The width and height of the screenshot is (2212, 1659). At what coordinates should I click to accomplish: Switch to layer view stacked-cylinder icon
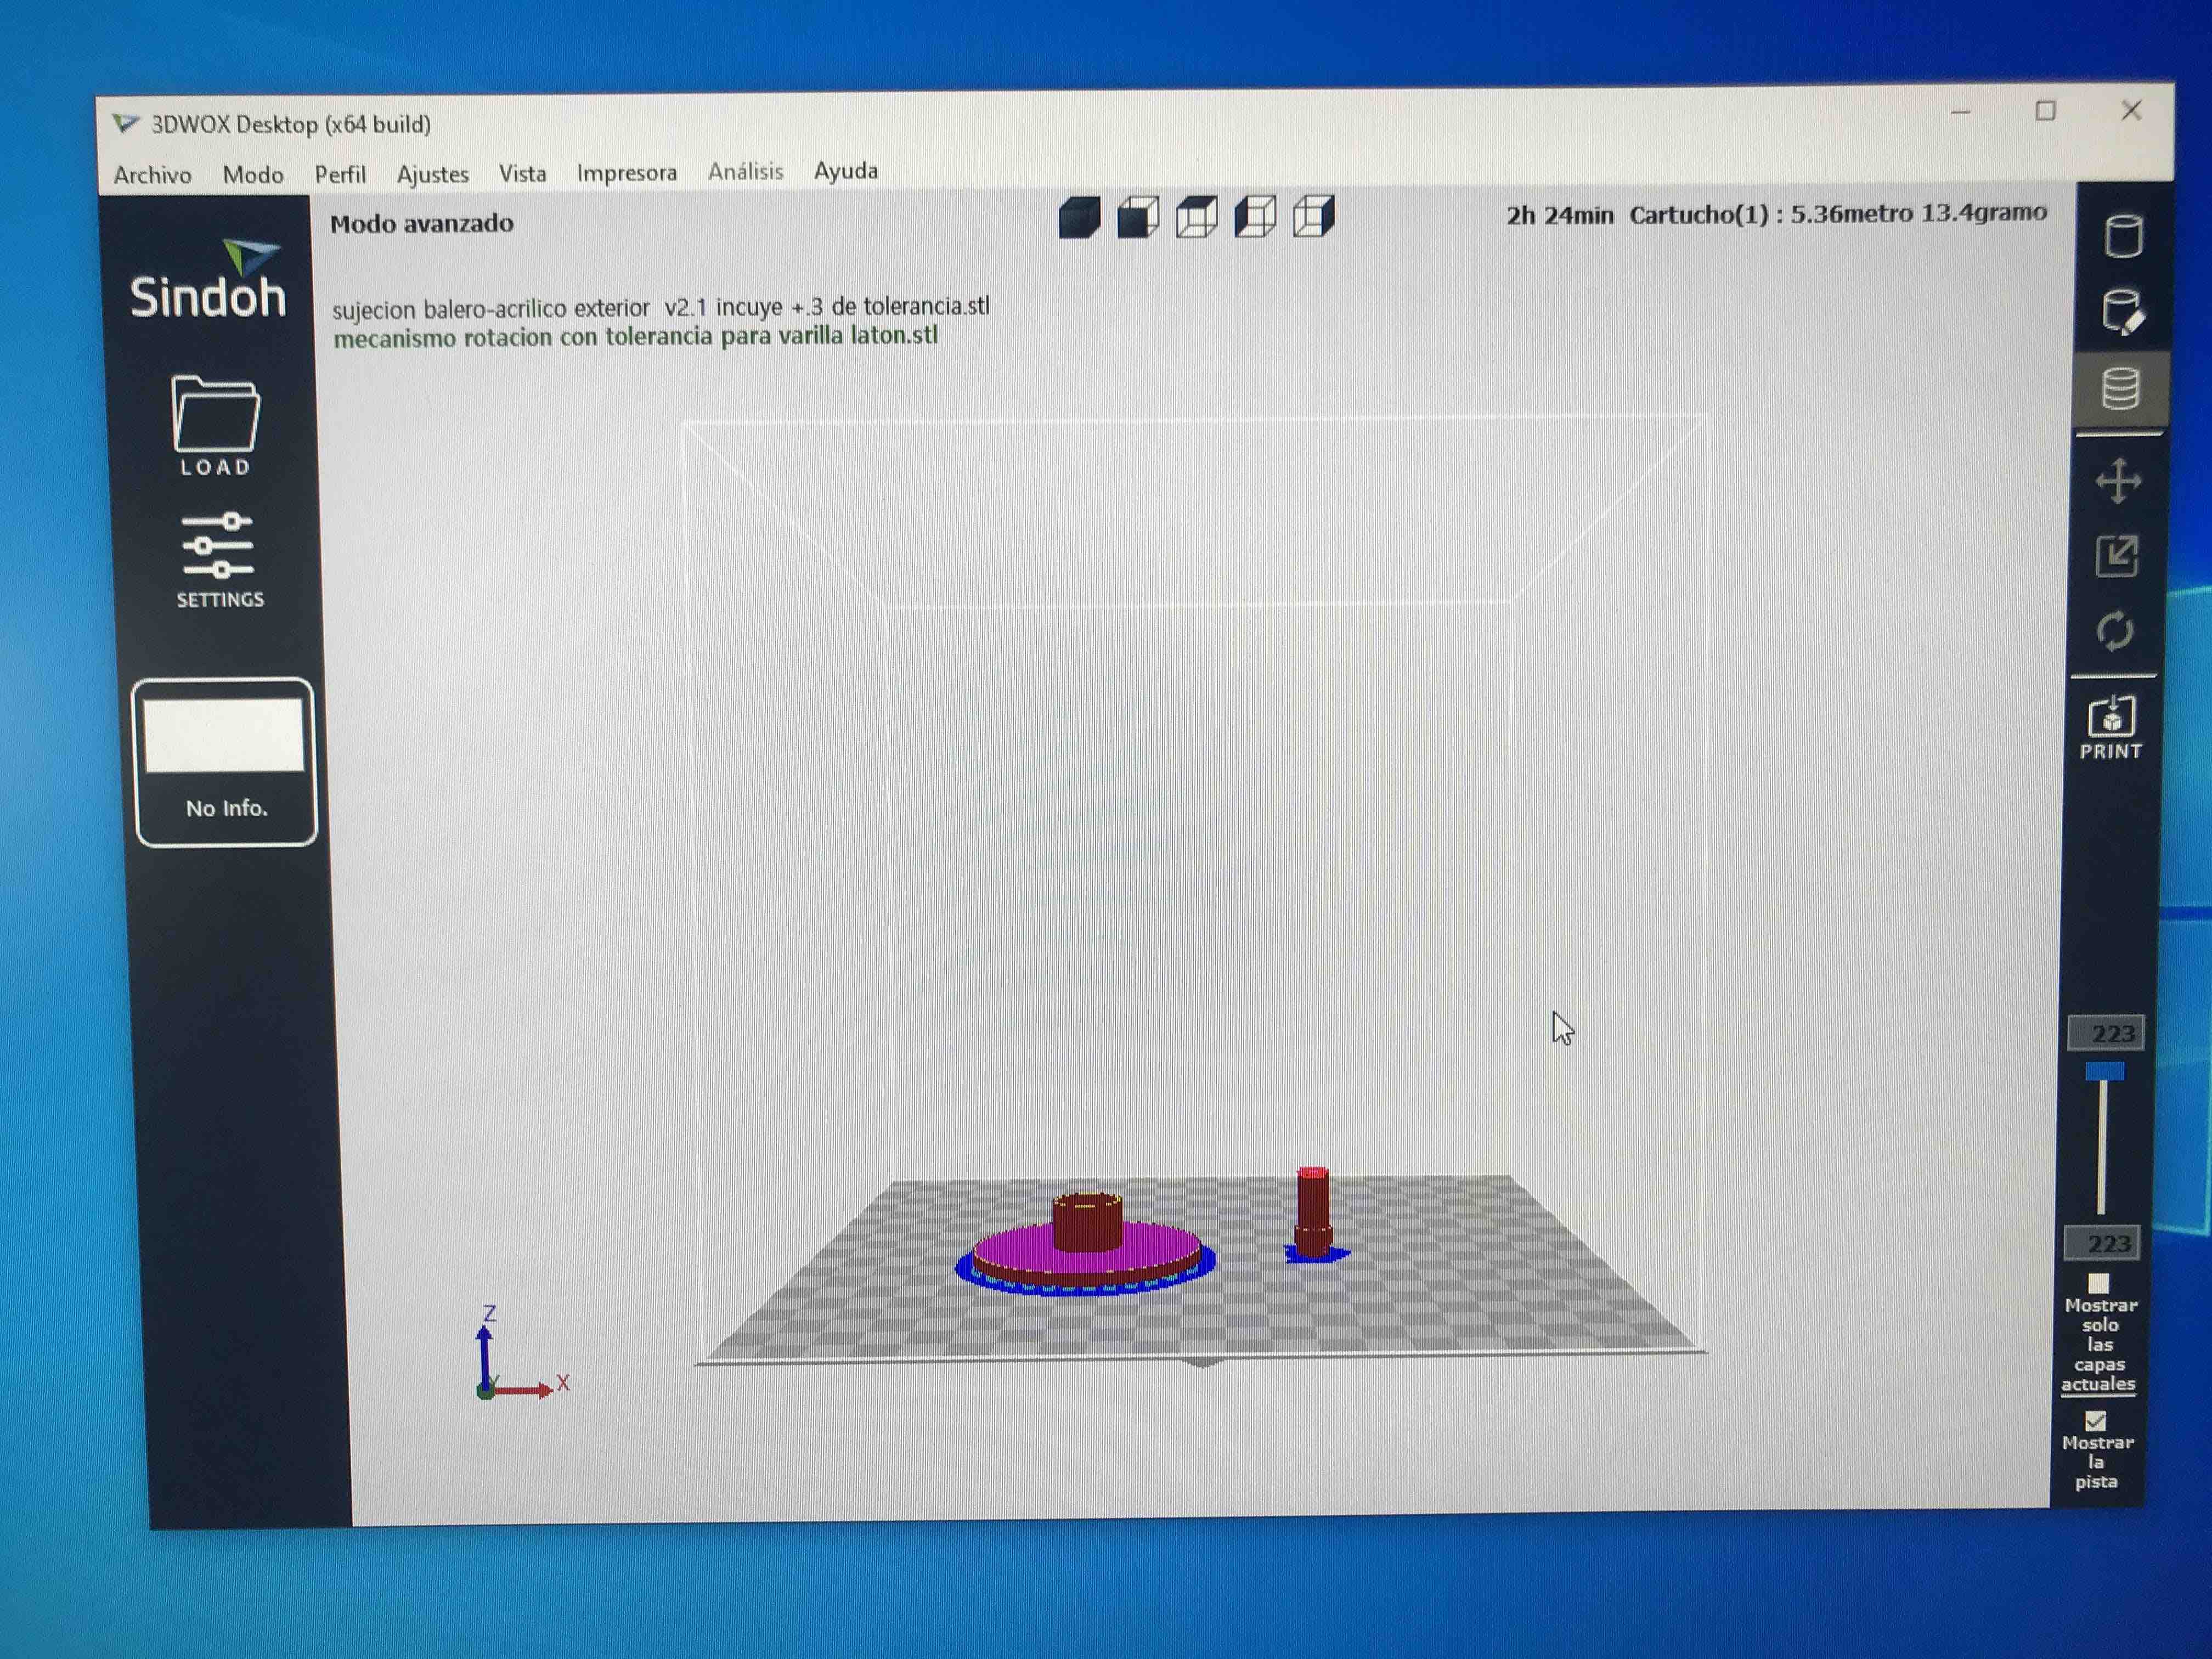(x=2120, y=388)
